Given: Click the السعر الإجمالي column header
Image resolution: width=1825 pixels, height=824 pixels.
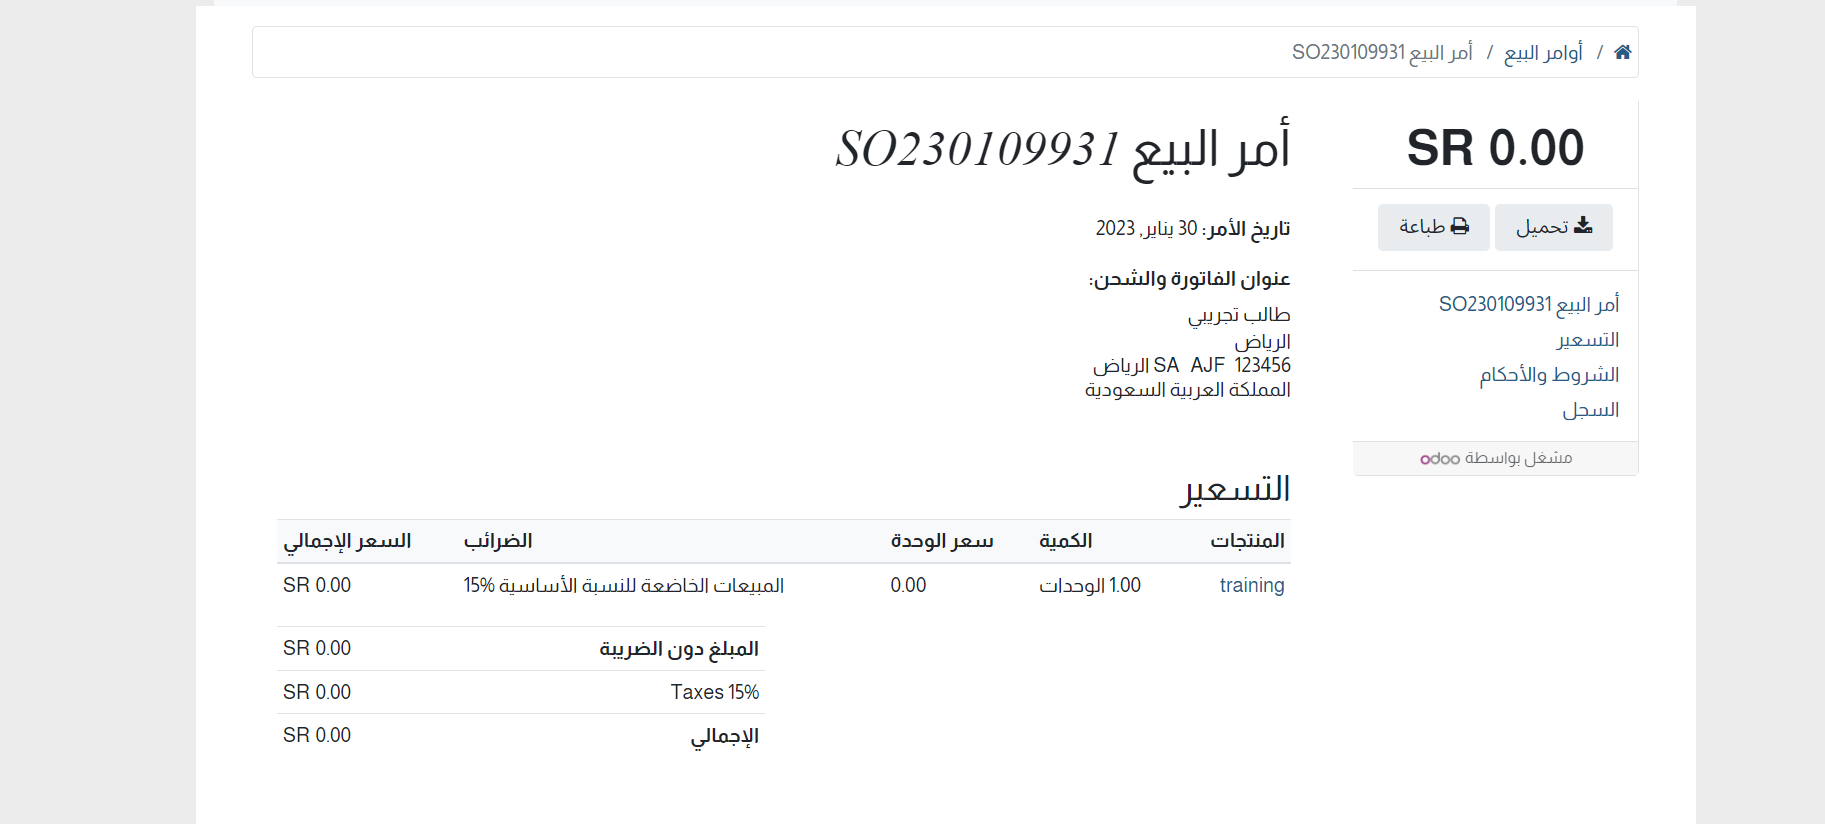Looking at the screenshot, I should tap(347, 541).
